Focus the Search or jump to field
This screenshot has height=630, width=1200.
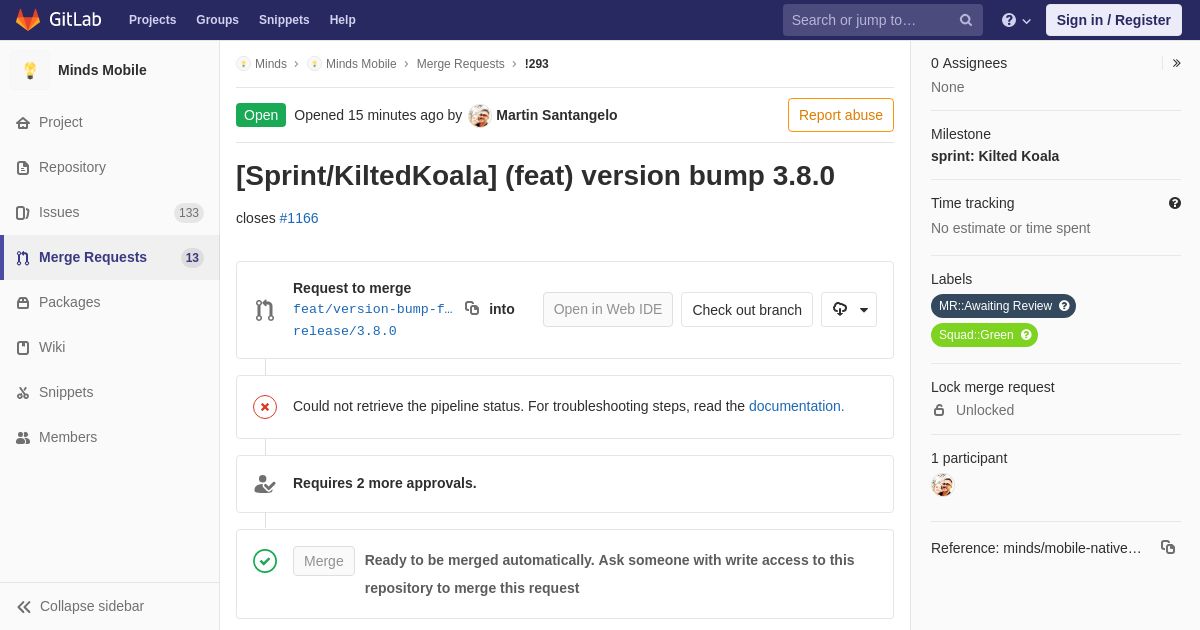point(870,20)
